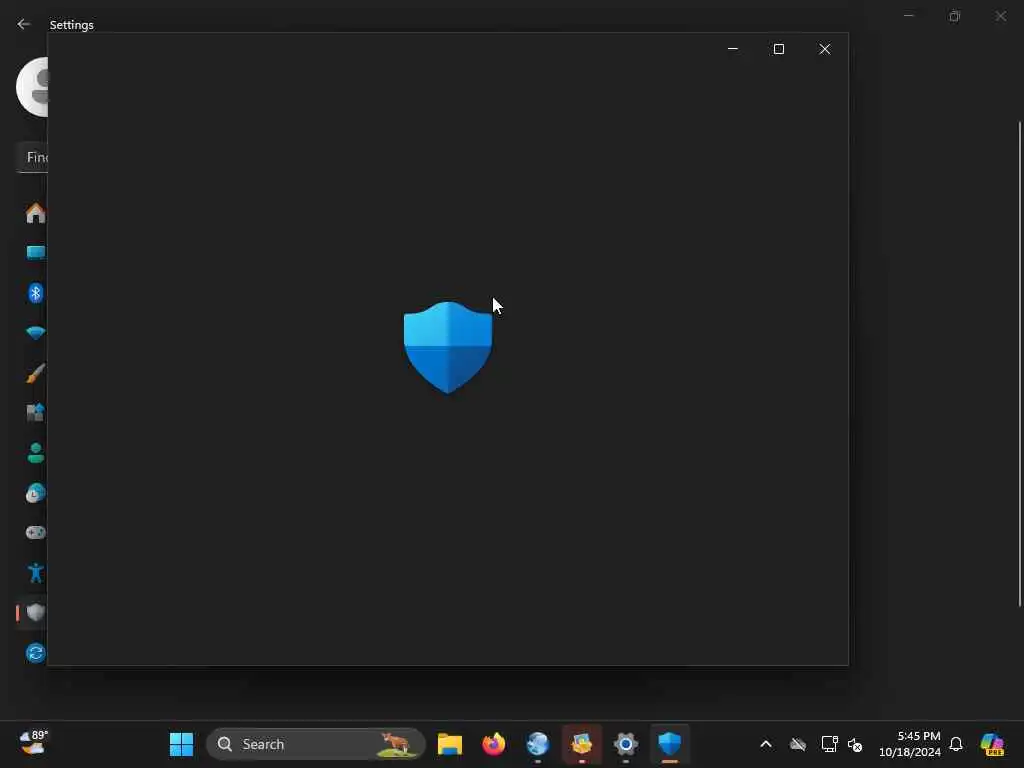Click the Settings window scrollbar
The width and height of the screenshot is (1024, 768).
point(1019,364)
